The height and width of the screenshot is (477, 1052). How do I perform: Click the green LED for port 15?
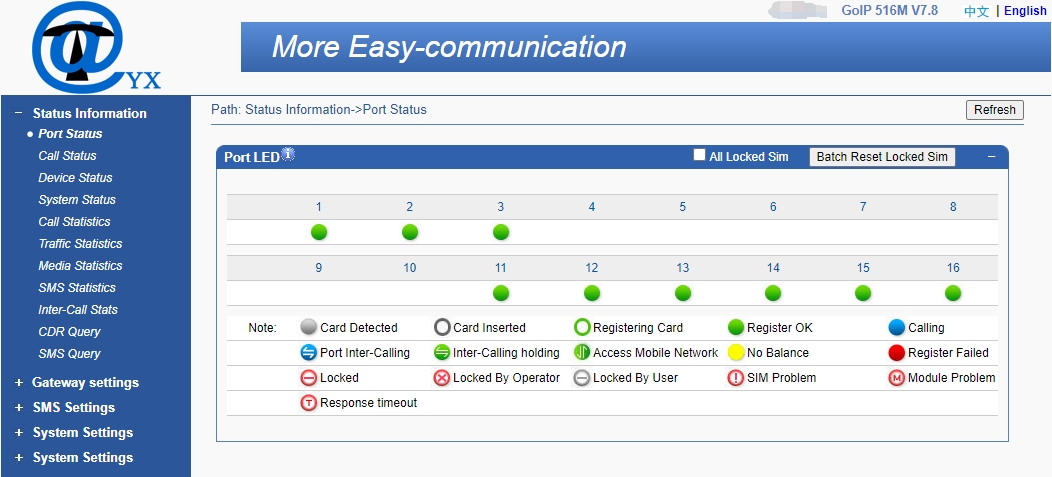point(863,293)
